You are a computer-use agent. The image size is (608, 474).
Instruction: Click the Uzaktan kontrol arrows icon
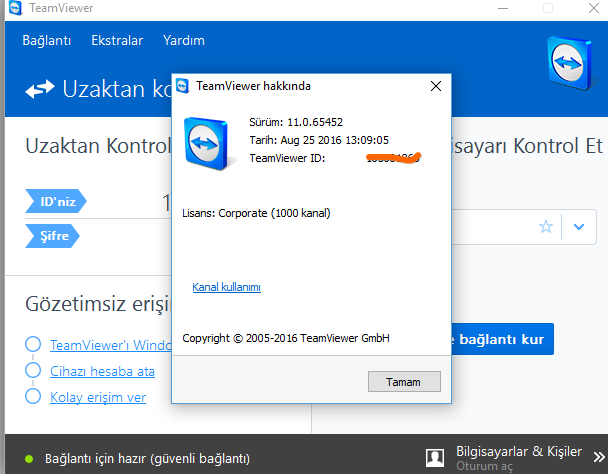40,89
